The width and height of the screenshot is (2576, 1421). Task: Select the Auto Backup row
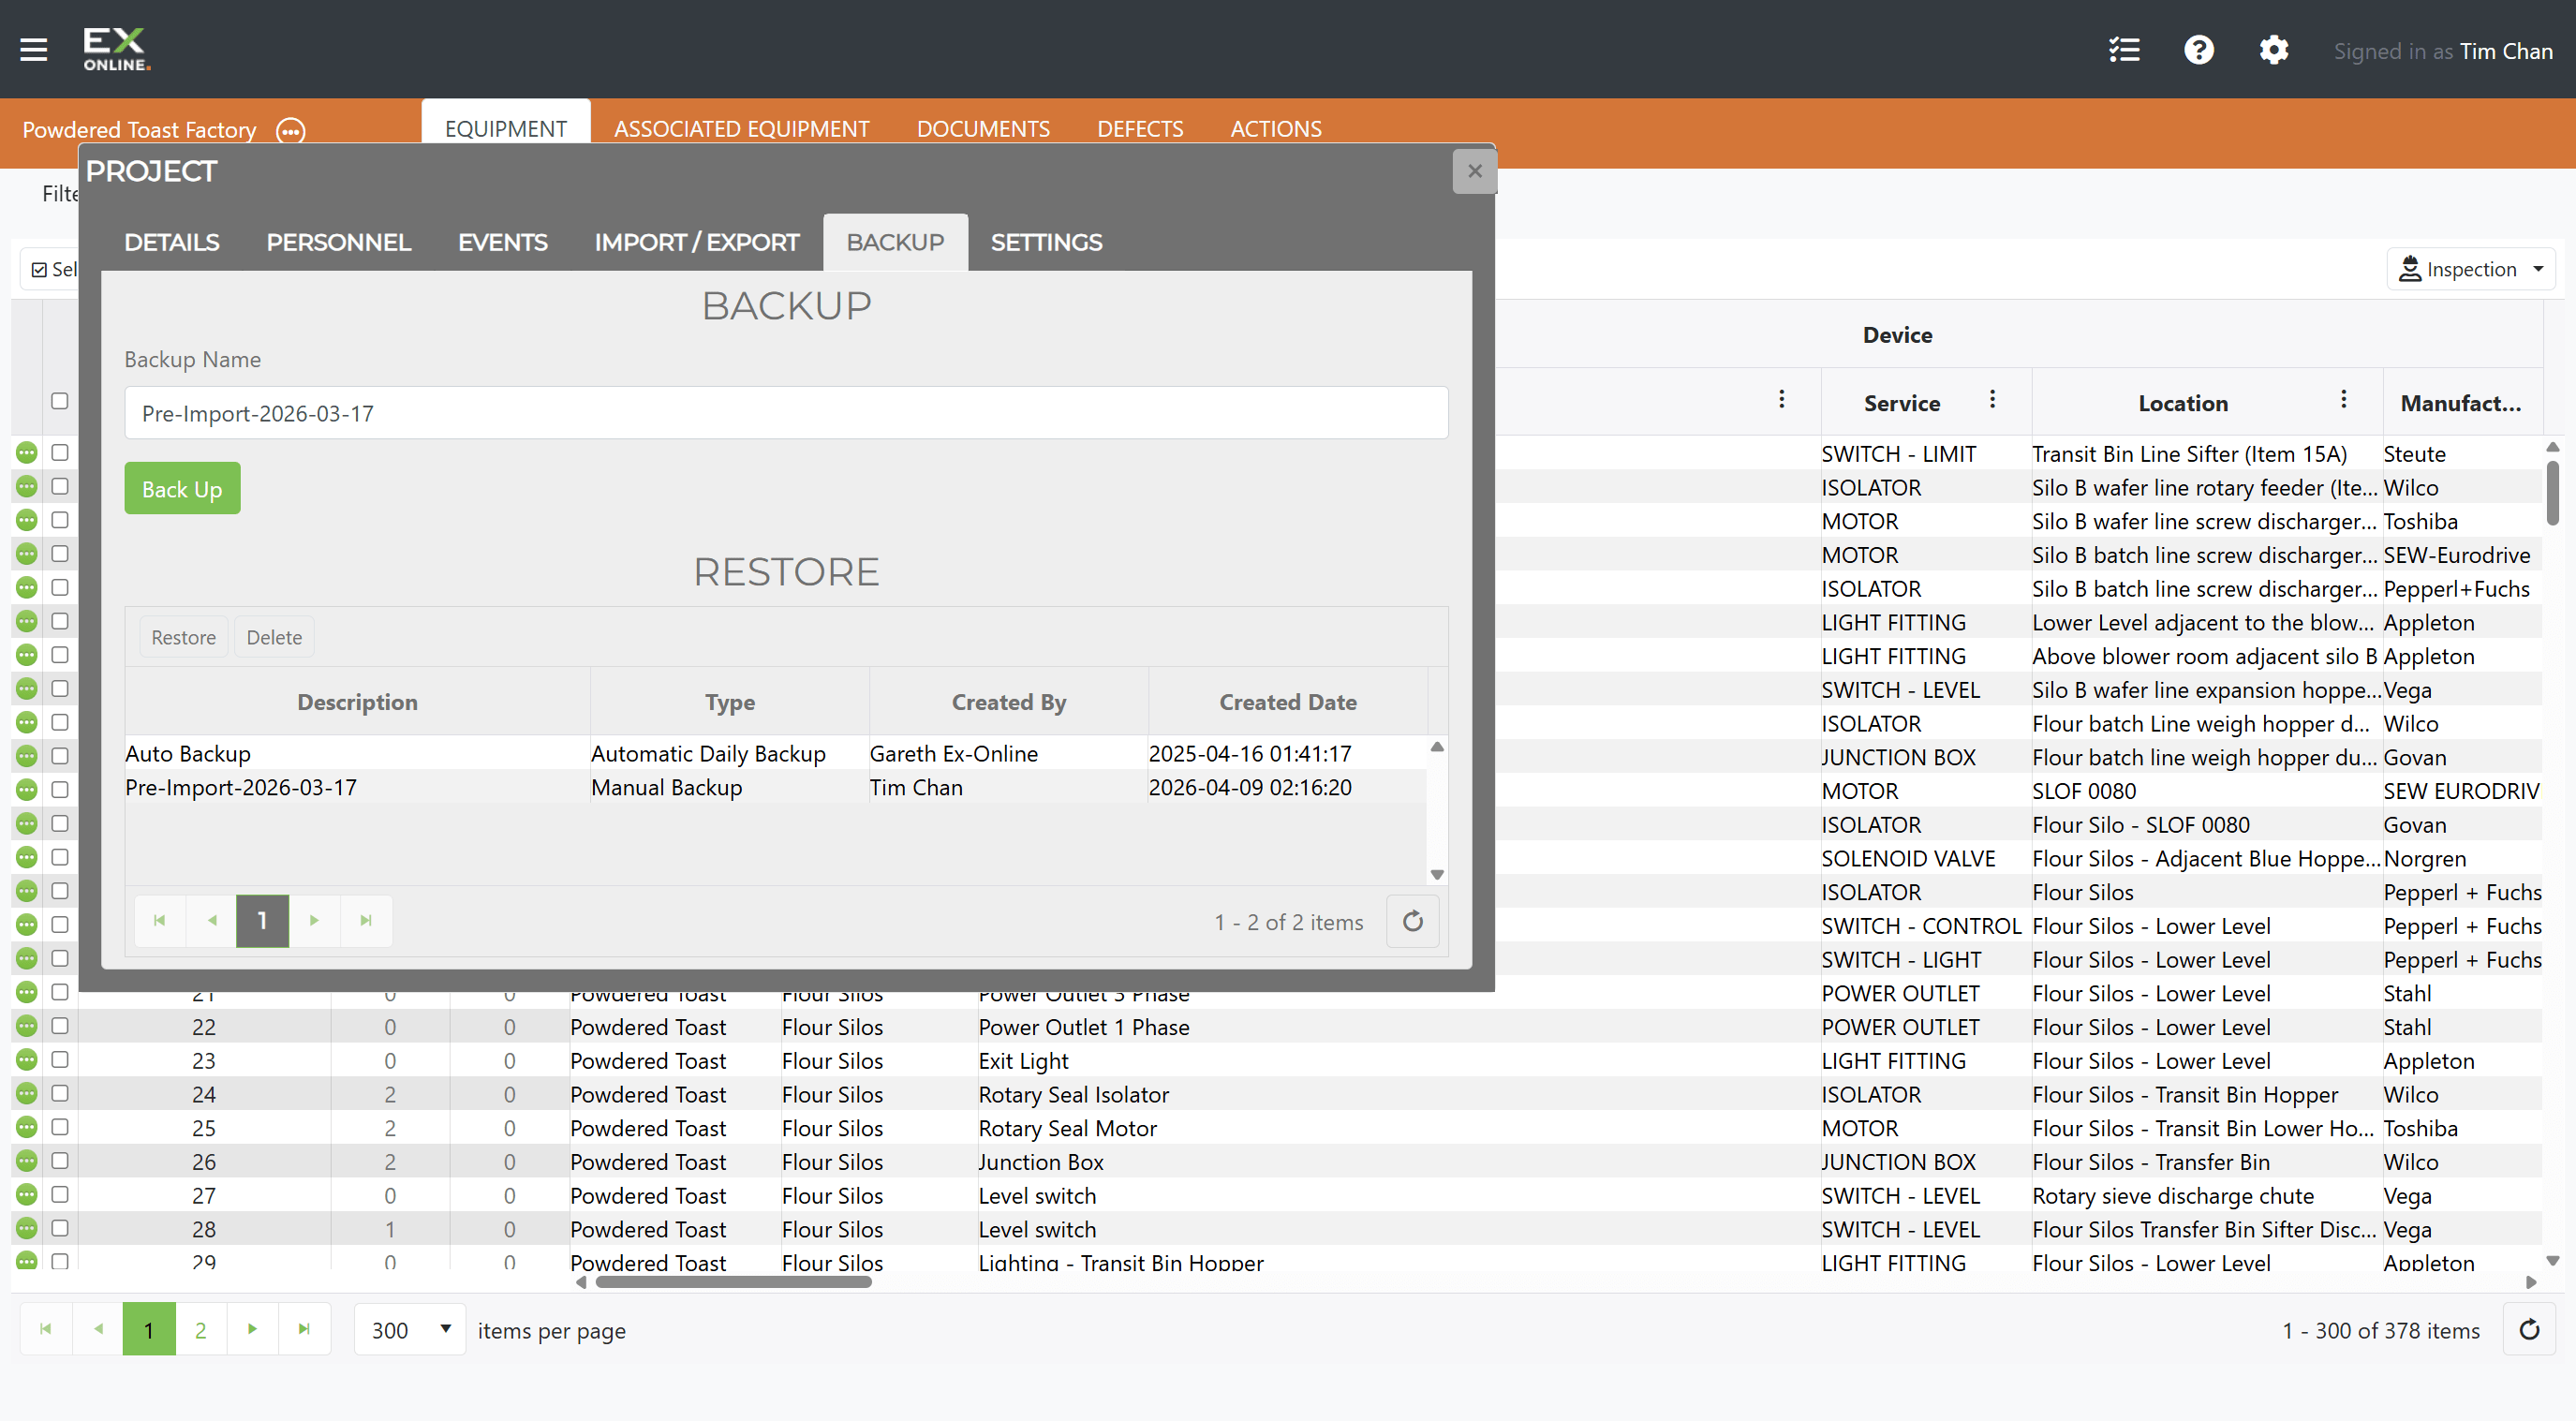[776, 753]
